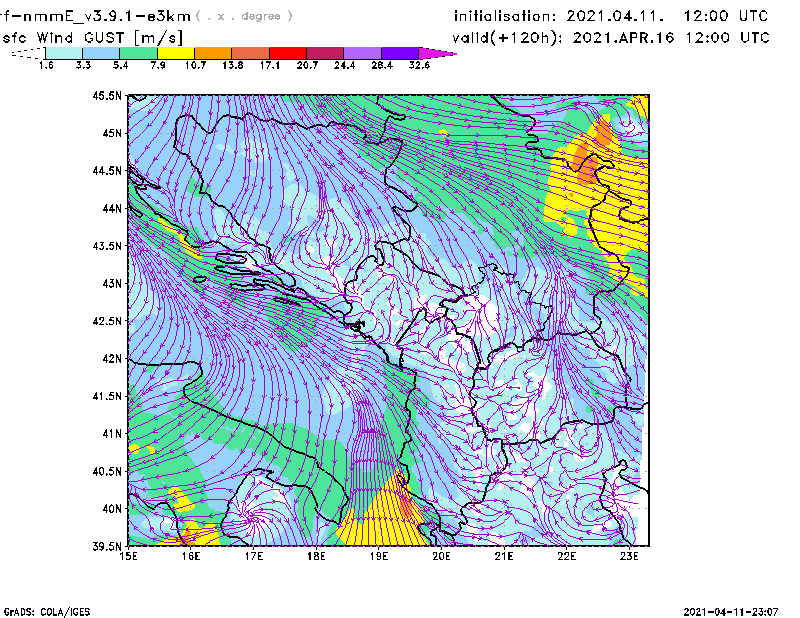Click the 42.5N latitude label
The image size is (800, 618).
click(107, 321)
